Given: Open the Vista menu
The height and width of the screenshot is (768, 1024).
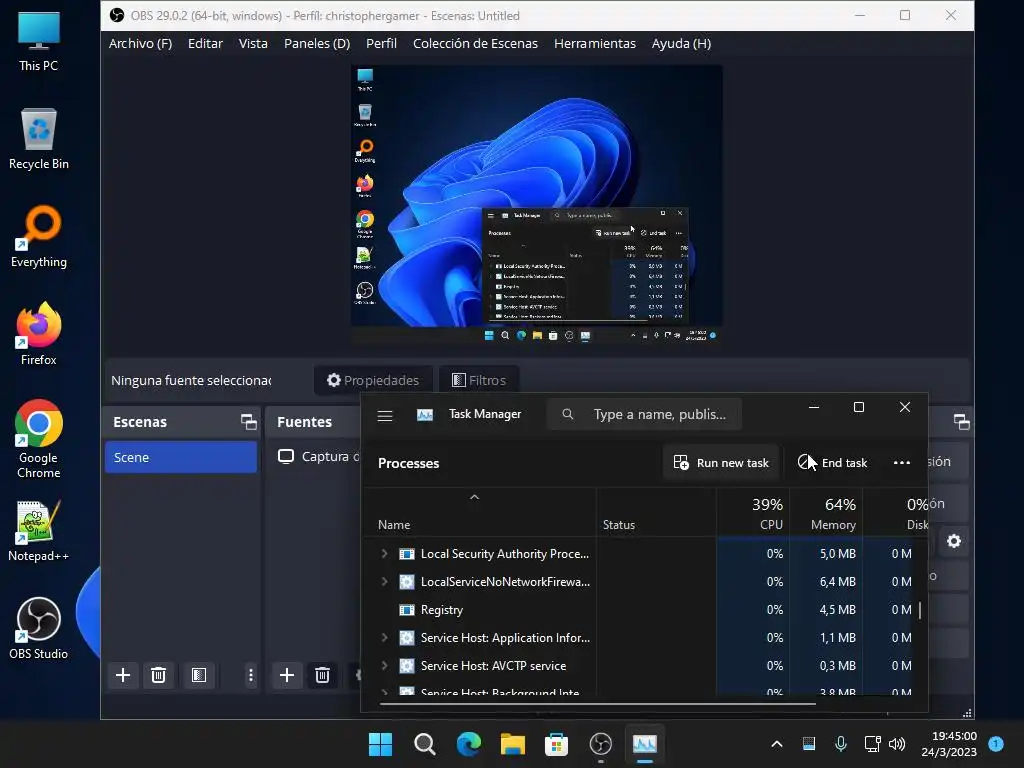Looking at the screenshot, I should coord(253,44).
